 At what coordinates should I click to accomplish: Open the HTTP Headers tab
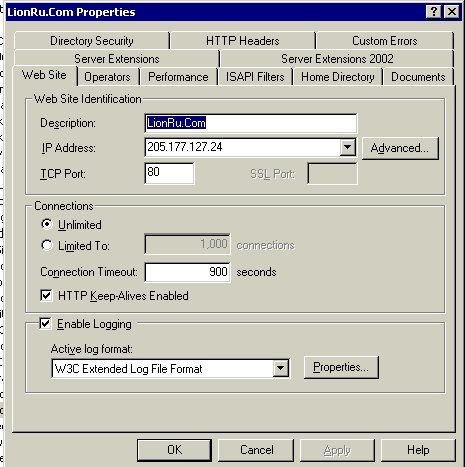[243, 41]
